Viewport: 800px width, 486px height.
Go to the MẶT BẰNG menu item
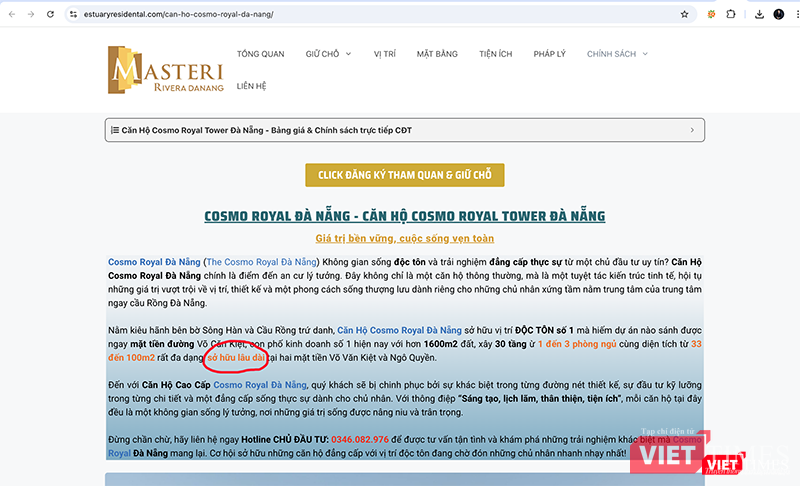point(437,54)
